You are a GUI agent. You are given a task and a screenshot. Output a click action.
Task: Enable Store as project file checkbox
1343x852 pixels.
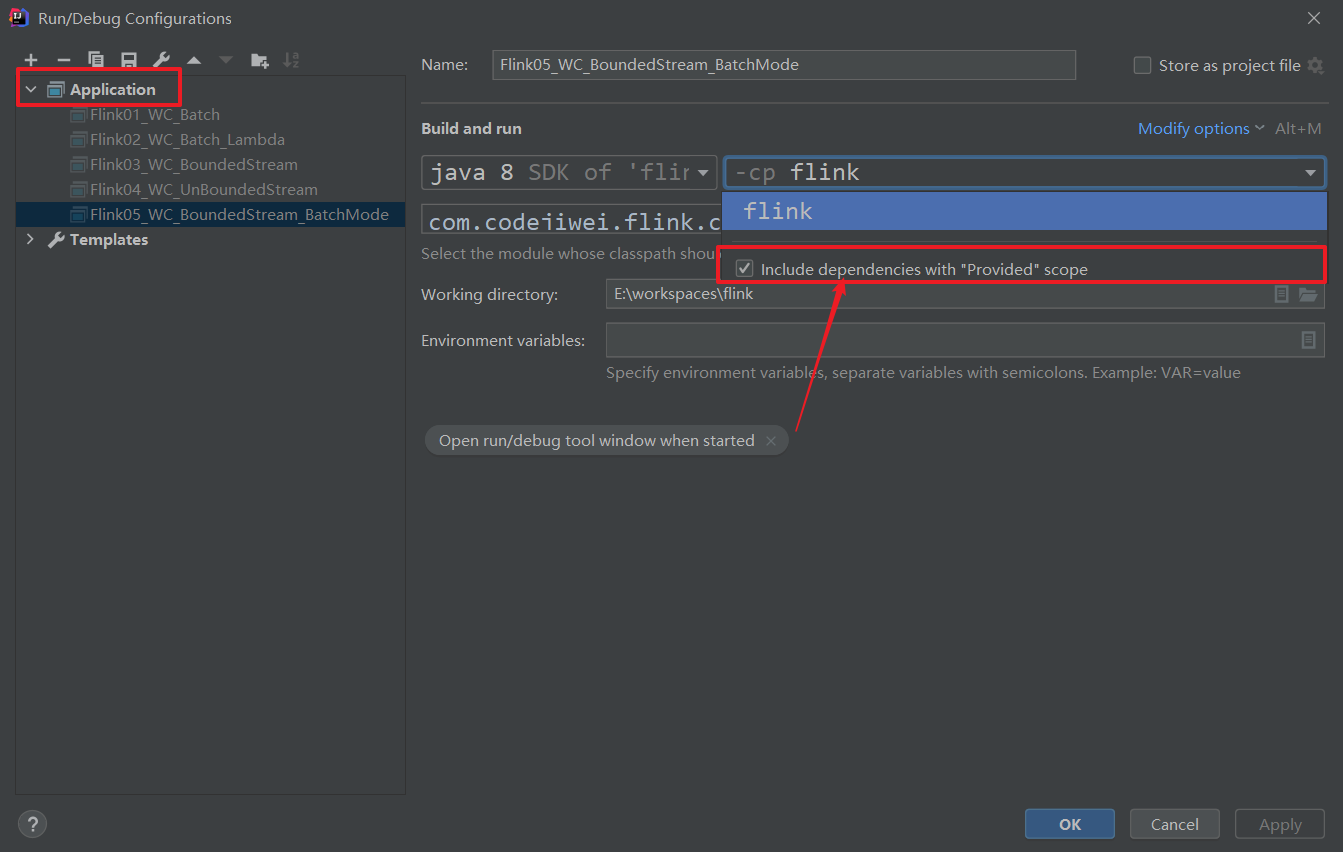click(x=1142, y=65)
